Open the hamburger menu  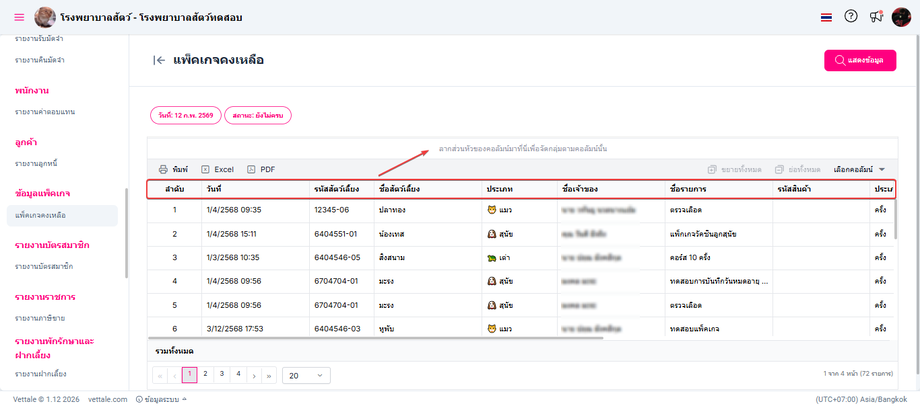19,17
